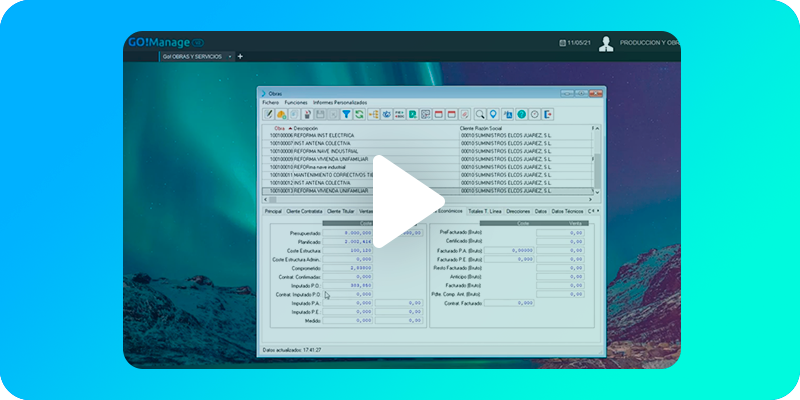The width and height of the screenshot is (800, 400).
Task: Click the horizontal scrollbar right arrow
Action: click(x=590, y=199)
